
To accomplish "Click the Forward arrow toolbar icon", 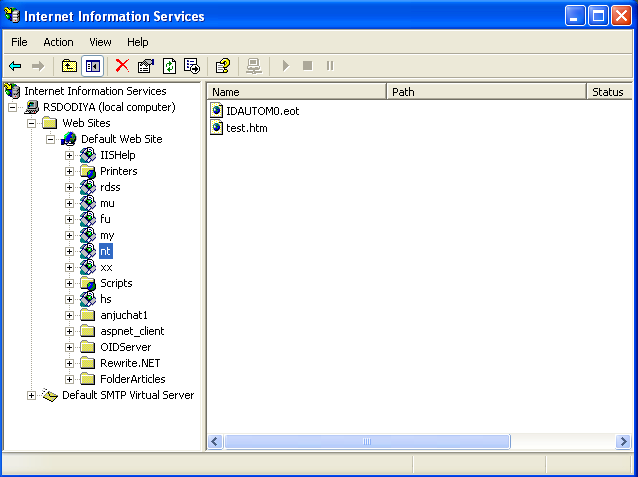I will pos(38,66).
